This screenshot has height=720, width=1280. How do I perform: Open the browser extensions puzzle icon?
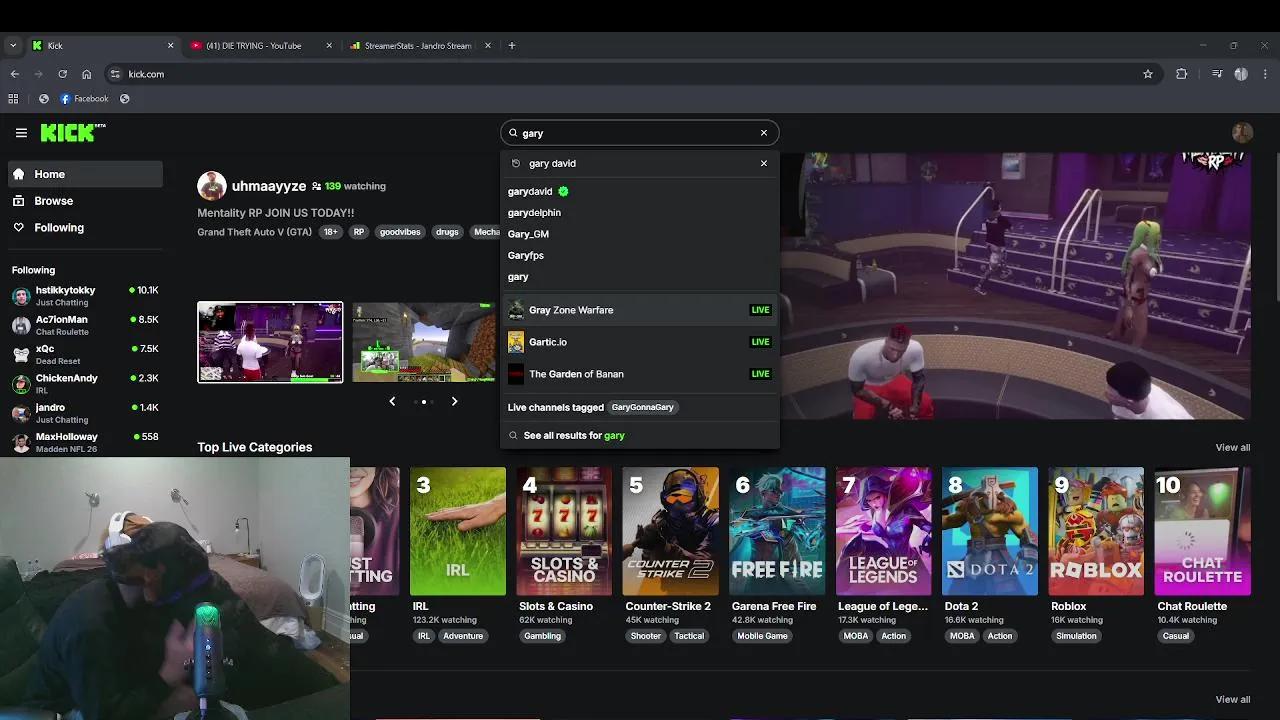(1181, 74)
